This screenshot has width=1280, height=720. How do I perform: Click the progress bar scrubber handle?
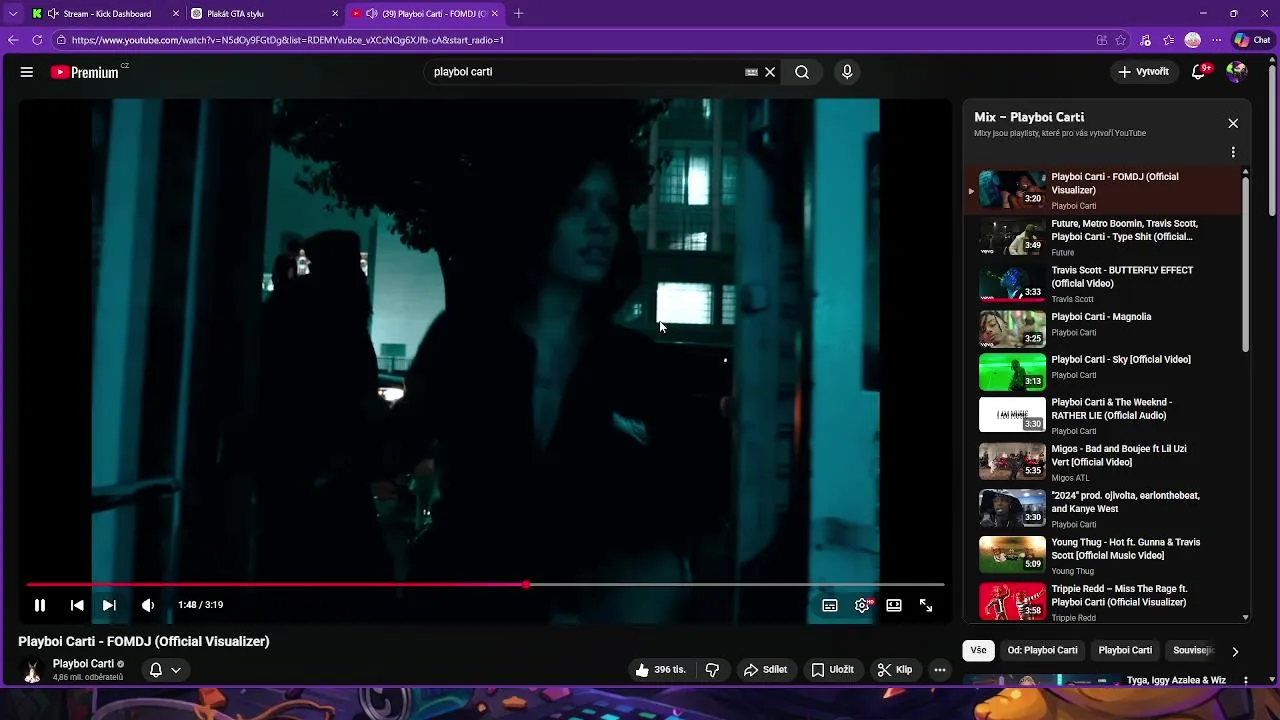coord(526,584)
